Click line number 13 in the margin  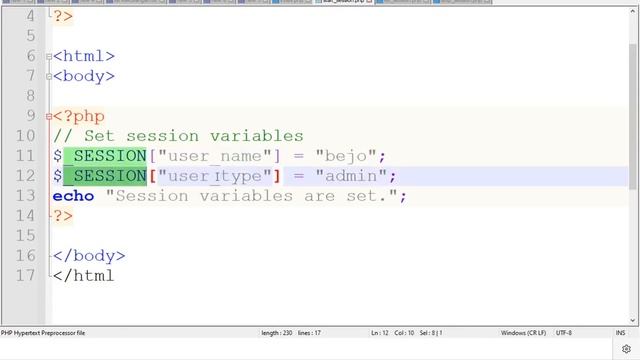tap(26, 196)
